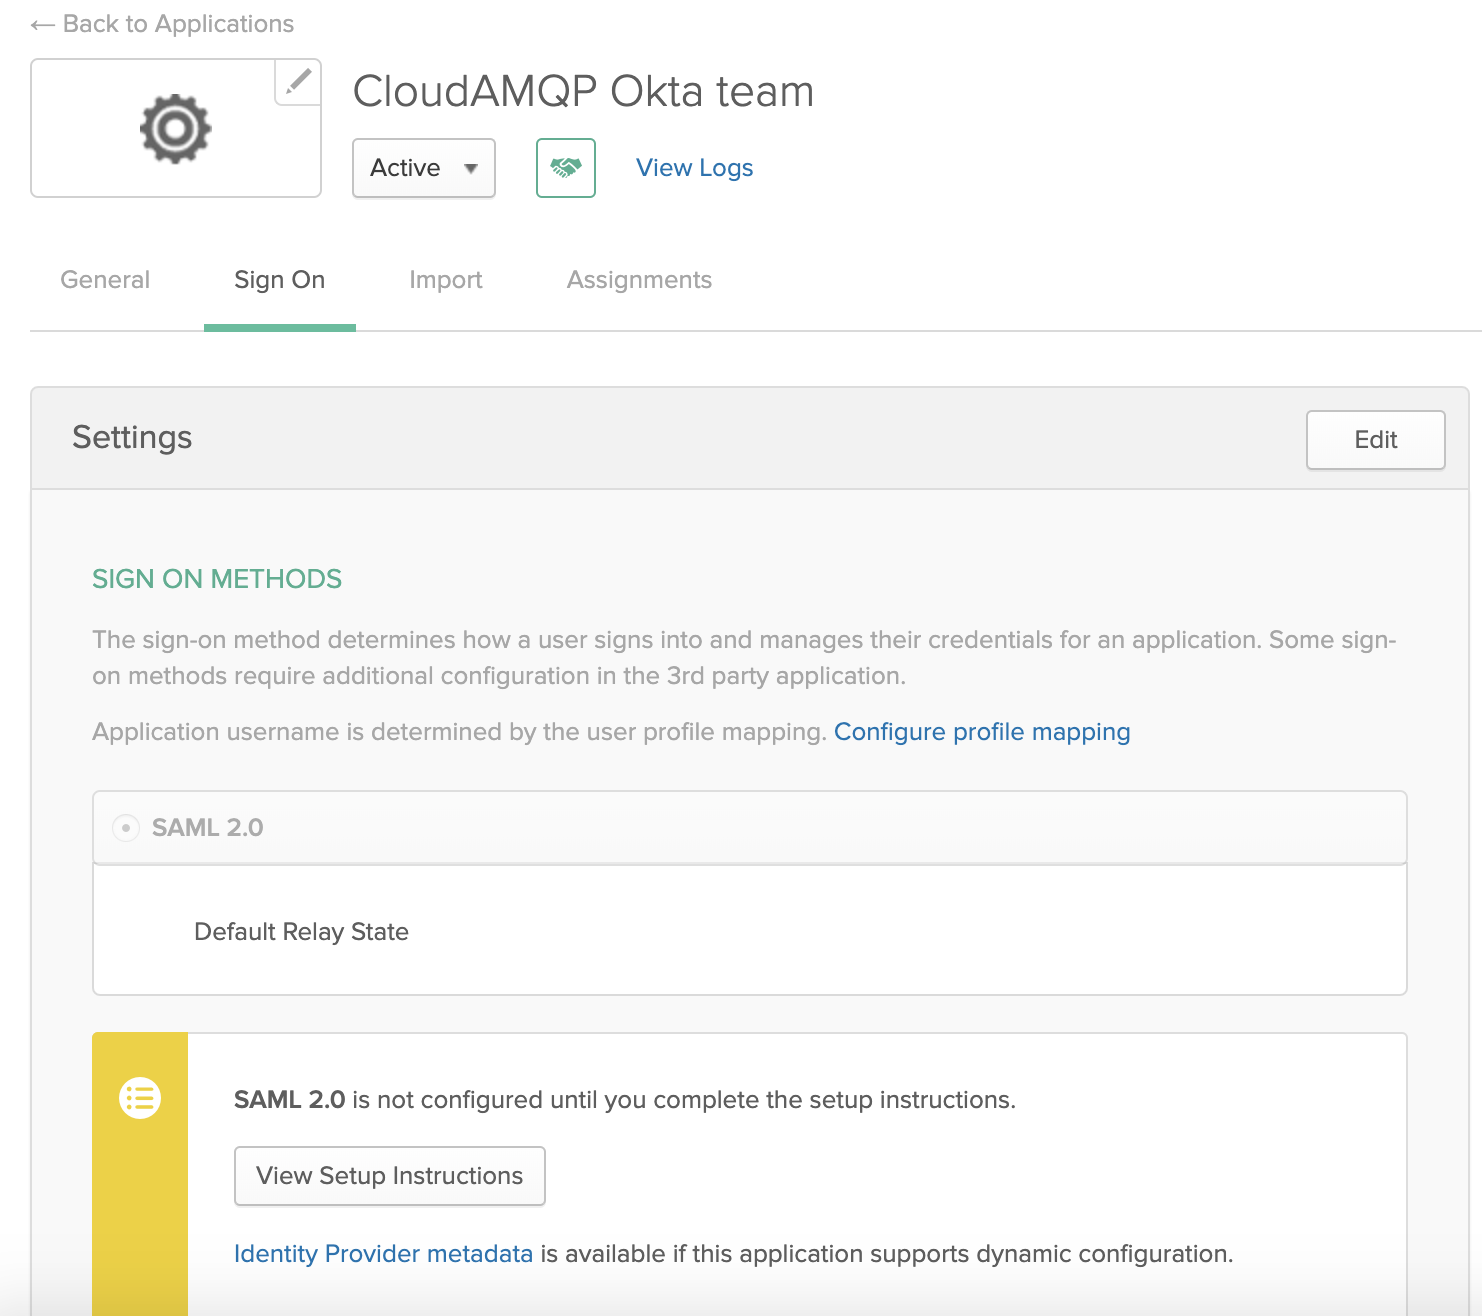Open the Import tab
The height and width of the screenshot is (1316, 1482).
point(446,280)
